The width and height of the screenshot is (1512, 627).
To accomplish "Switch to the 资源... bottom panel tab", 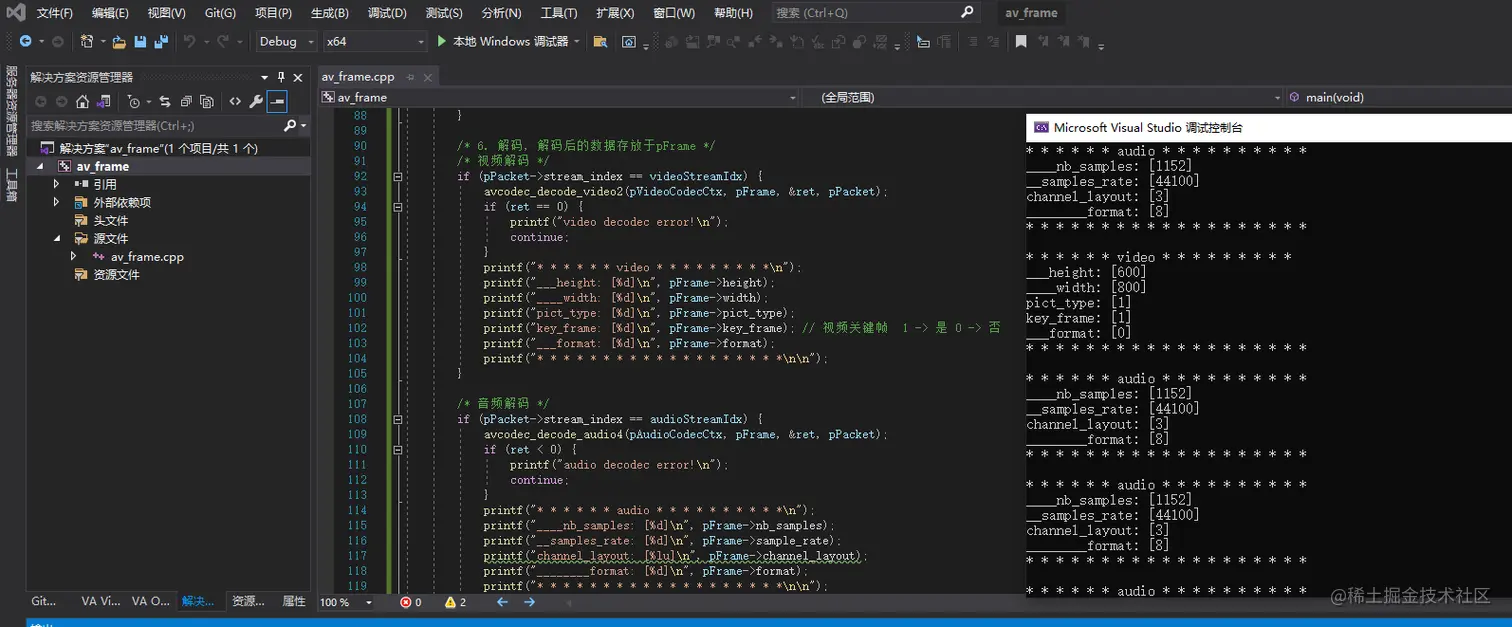I will [248, 601].
